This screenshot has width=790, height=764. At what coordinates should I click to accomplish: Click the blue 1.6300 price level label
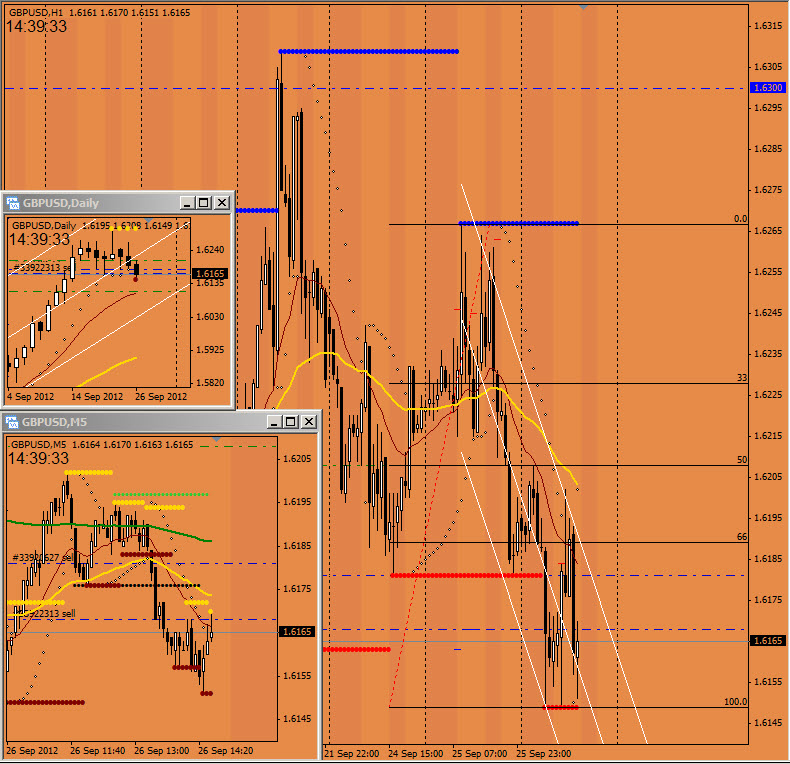point(767,88)
